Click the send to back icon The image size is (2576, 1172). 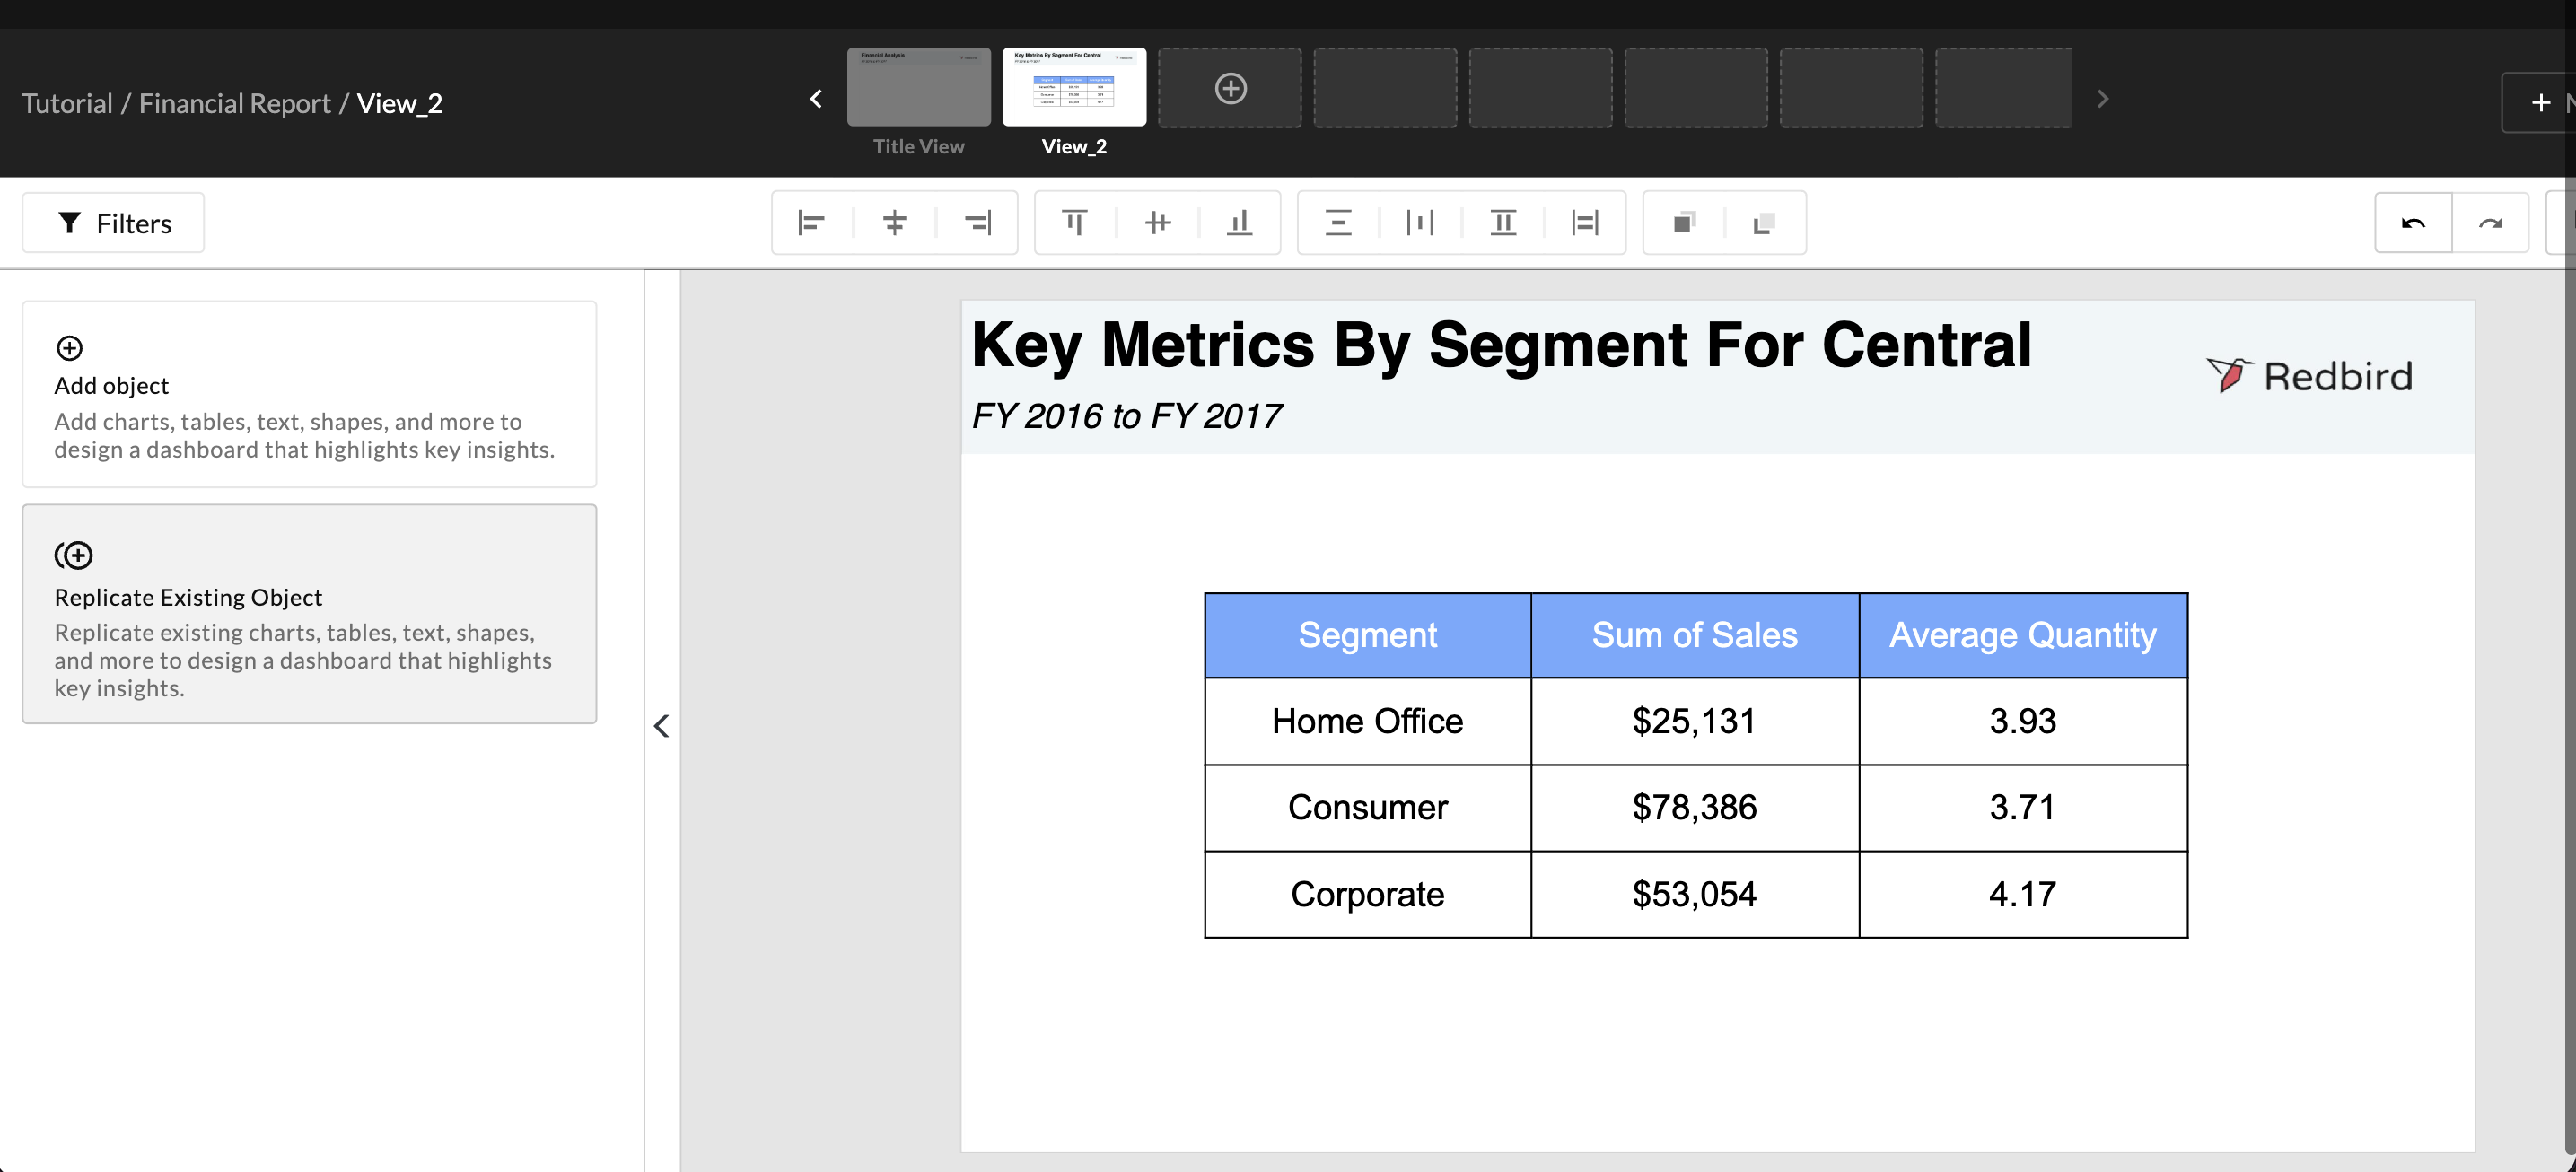[x=1765, y=223]
